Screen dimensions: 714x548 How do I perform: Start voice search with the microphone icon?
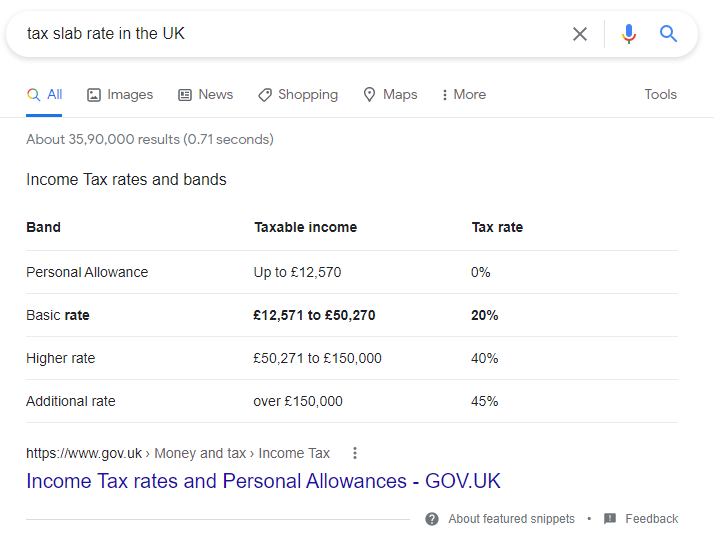coord(629,34)
